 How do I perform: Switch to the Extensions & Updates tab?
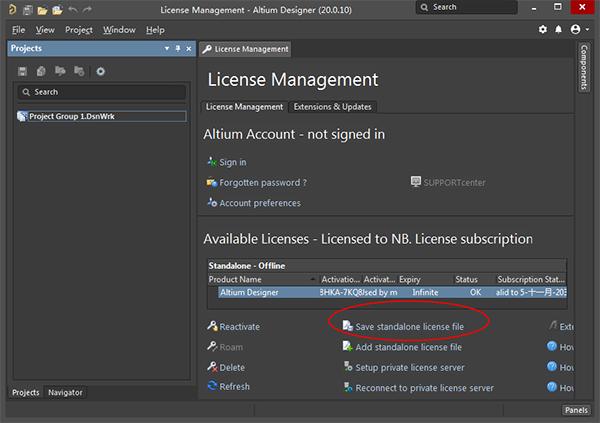pos(333,107)
